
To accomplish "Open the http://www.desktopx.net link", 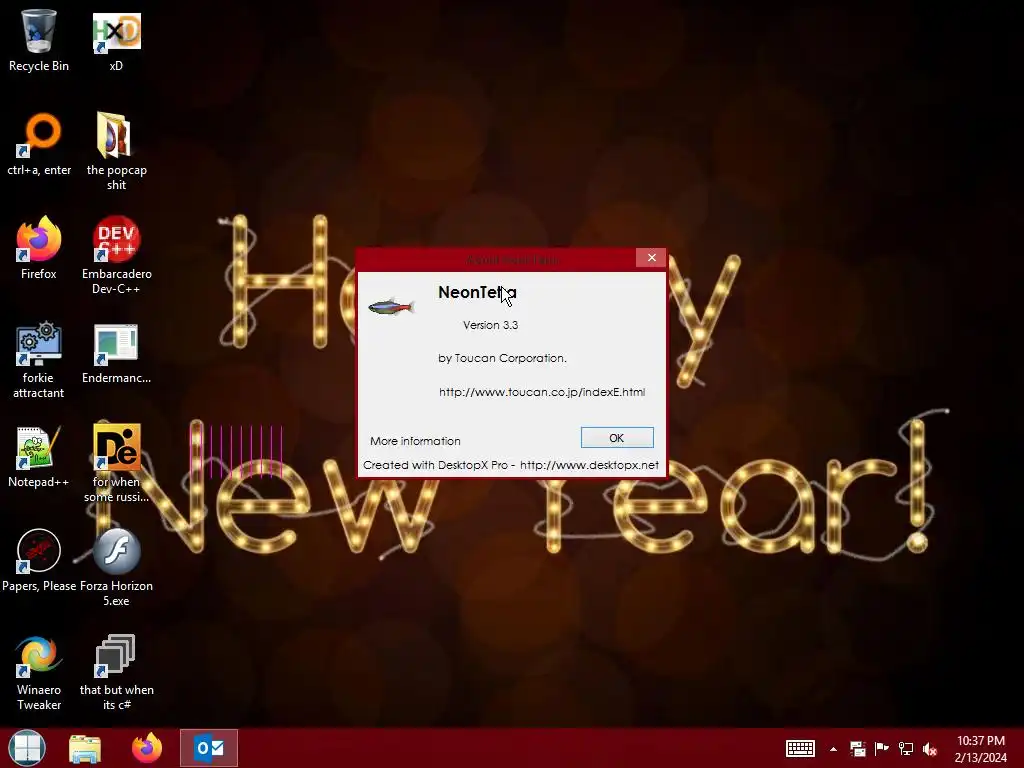I will [x=589, y=465].
